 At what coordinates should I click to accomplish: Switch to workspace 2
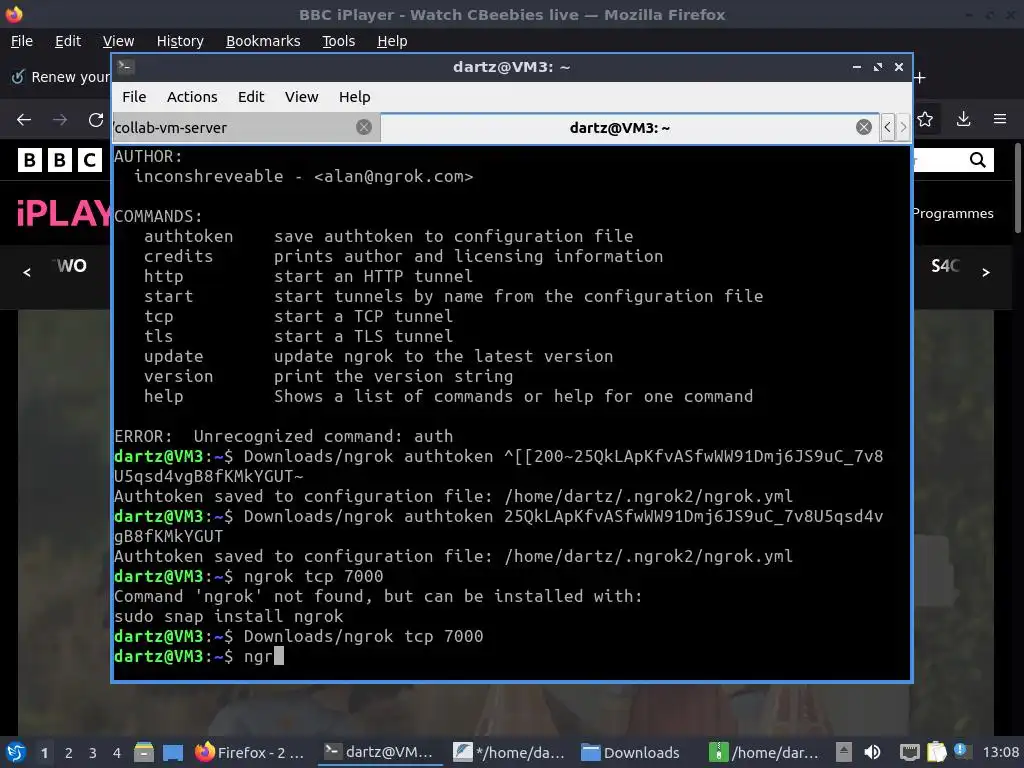point(69,753)
